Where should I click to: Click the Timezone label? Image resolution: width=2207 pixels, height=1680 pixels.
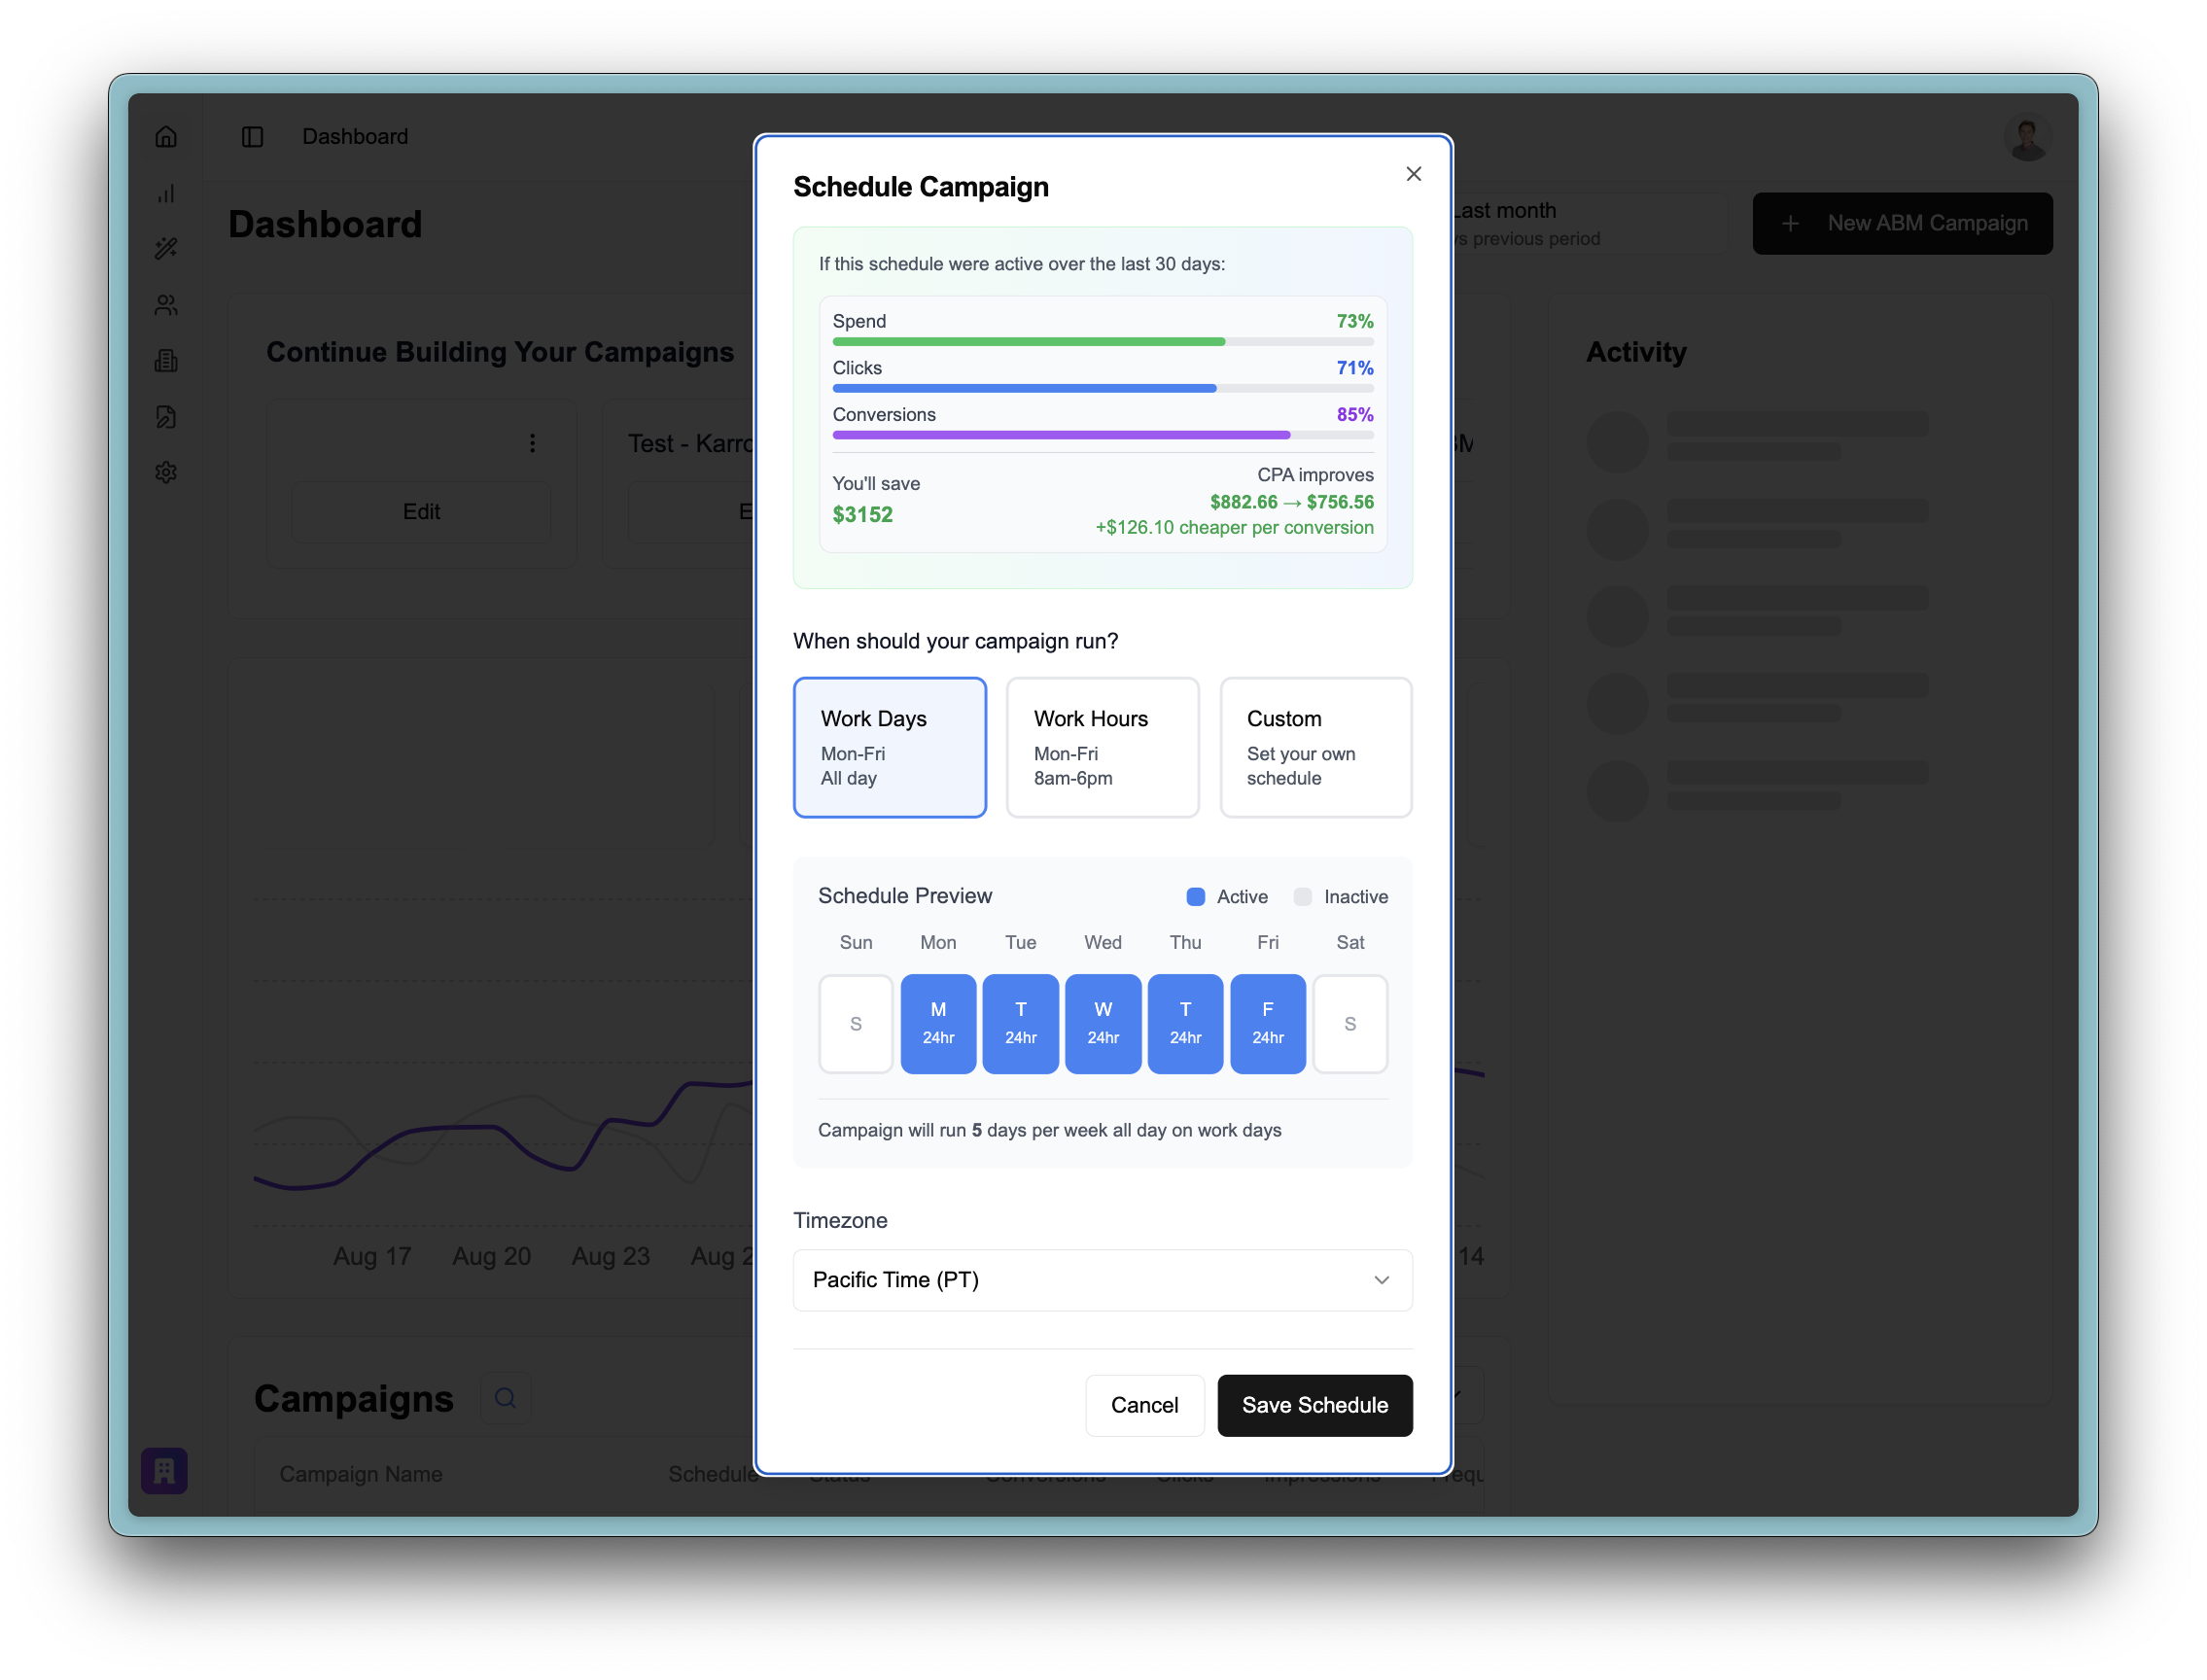840,1220
